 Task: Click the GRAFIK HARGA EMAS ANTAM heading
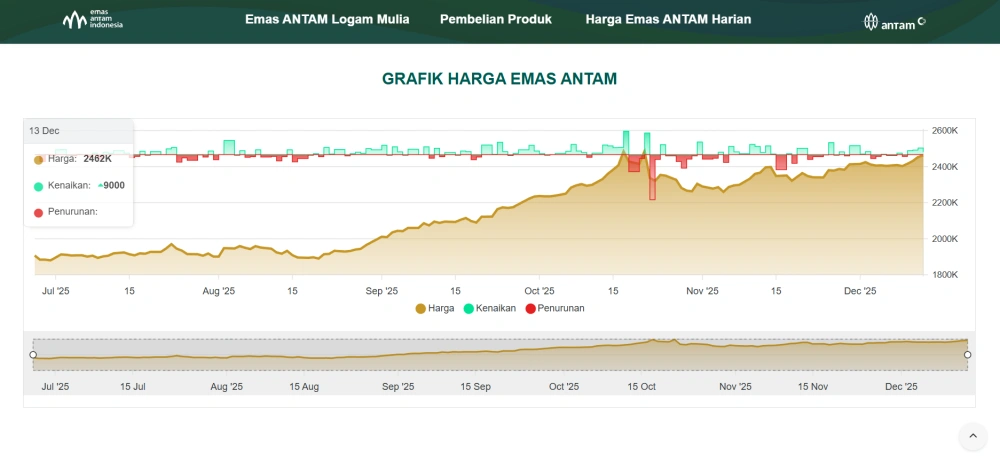pyautogui.click(x=499, y=79)
